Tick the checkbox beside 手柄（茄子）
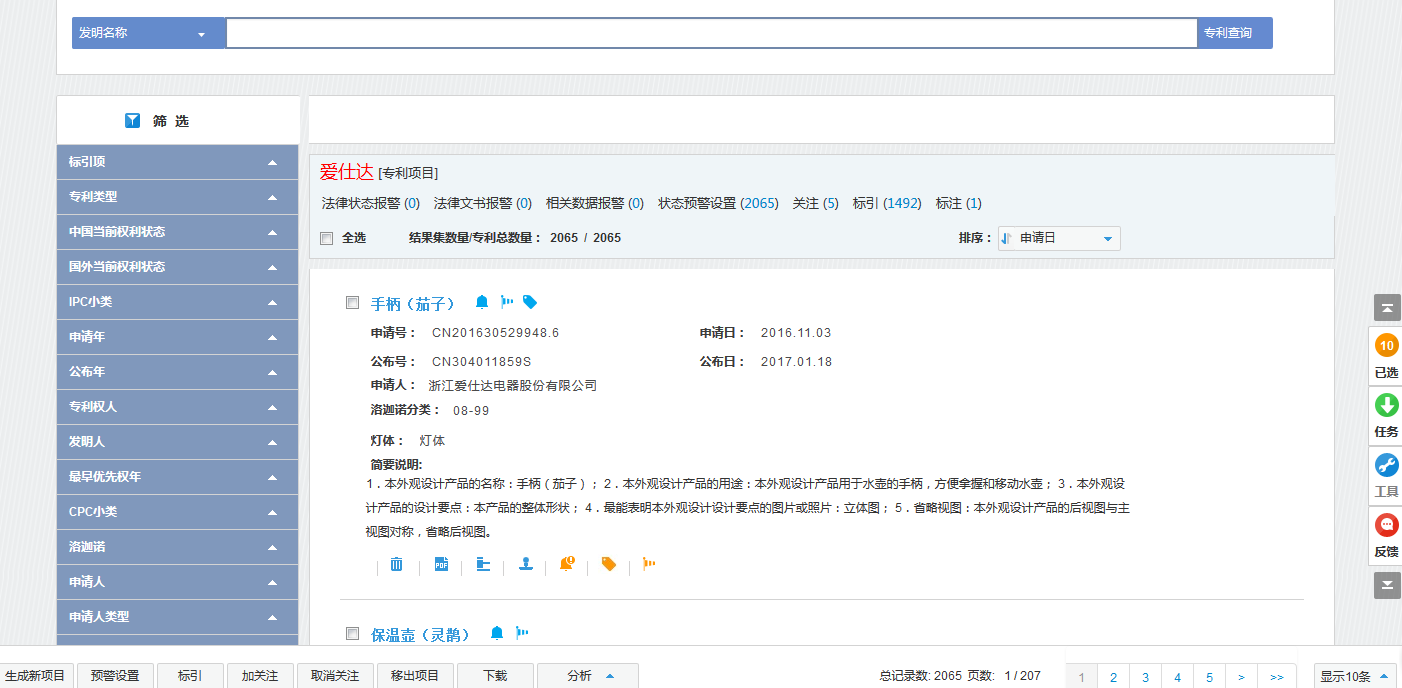Viewport: 1402px width, 688px height. [x=352, y=303]
